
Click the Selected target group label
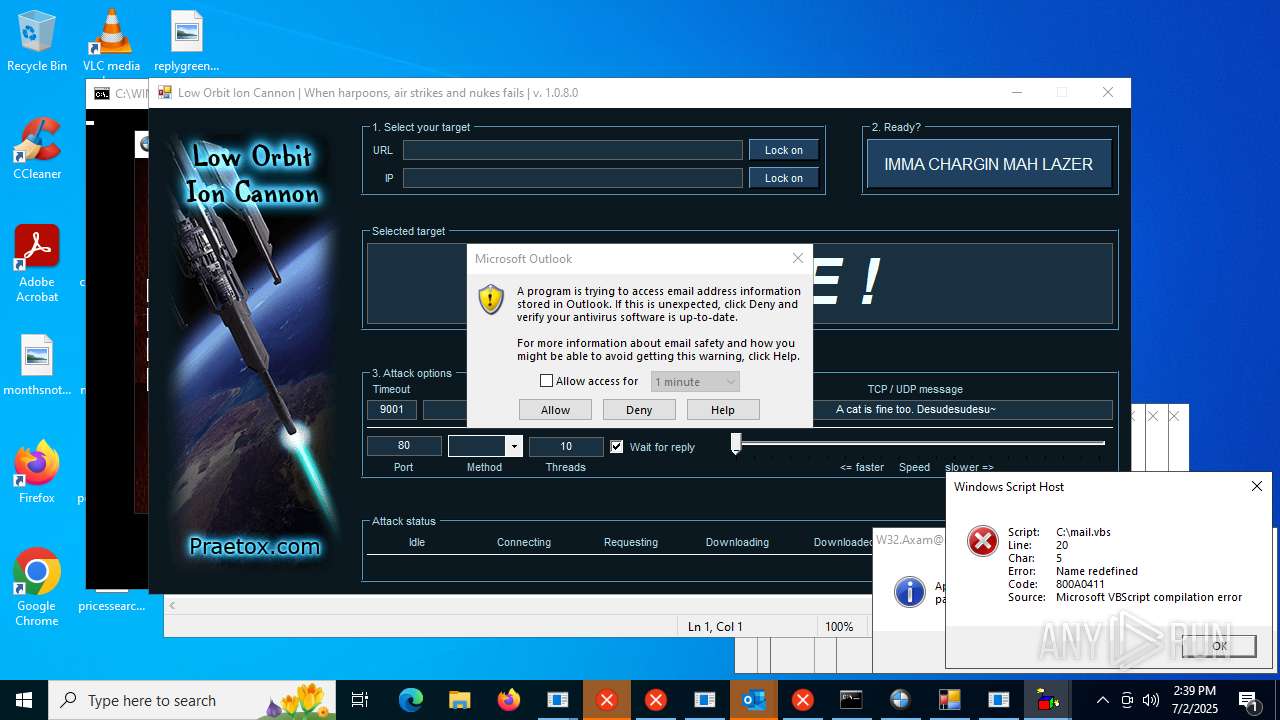tap(409, 231)
